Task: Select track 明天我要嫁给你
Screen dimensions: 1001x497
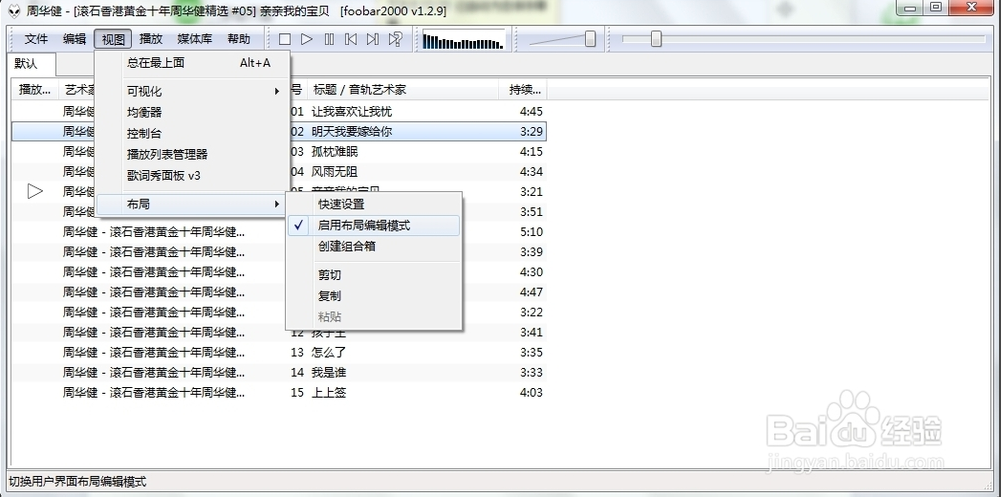Action: pyautogui.click(x=352, y=132)
